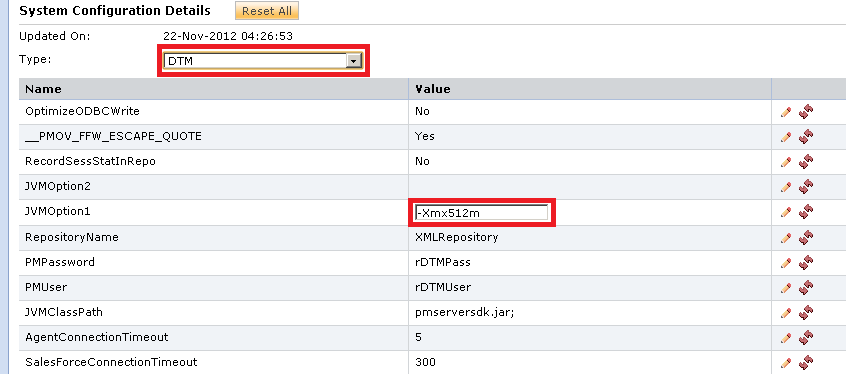Select the __PMOV_FFW_ESCAPE_QUOTE name cell
The image size is (846, 374).
214,137
